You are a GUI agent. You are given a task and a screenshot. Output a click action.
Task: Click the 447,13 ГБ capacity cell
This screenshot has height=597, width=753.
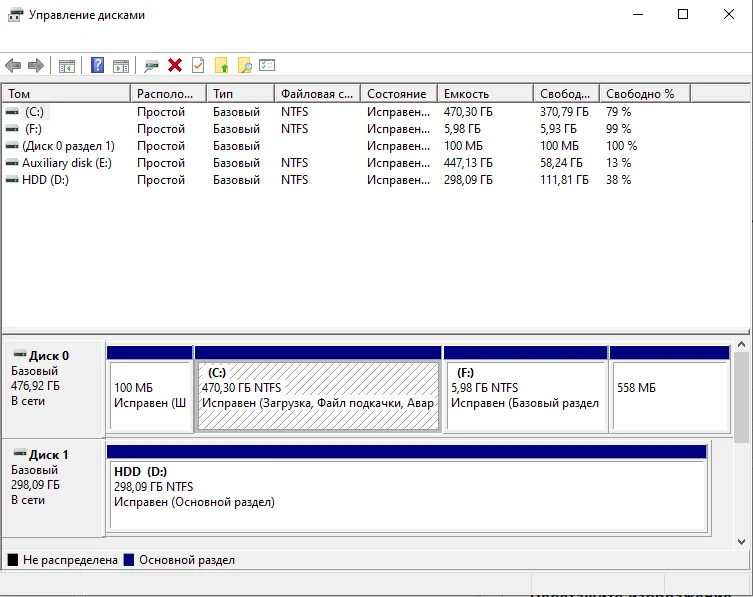pos(468,163)
